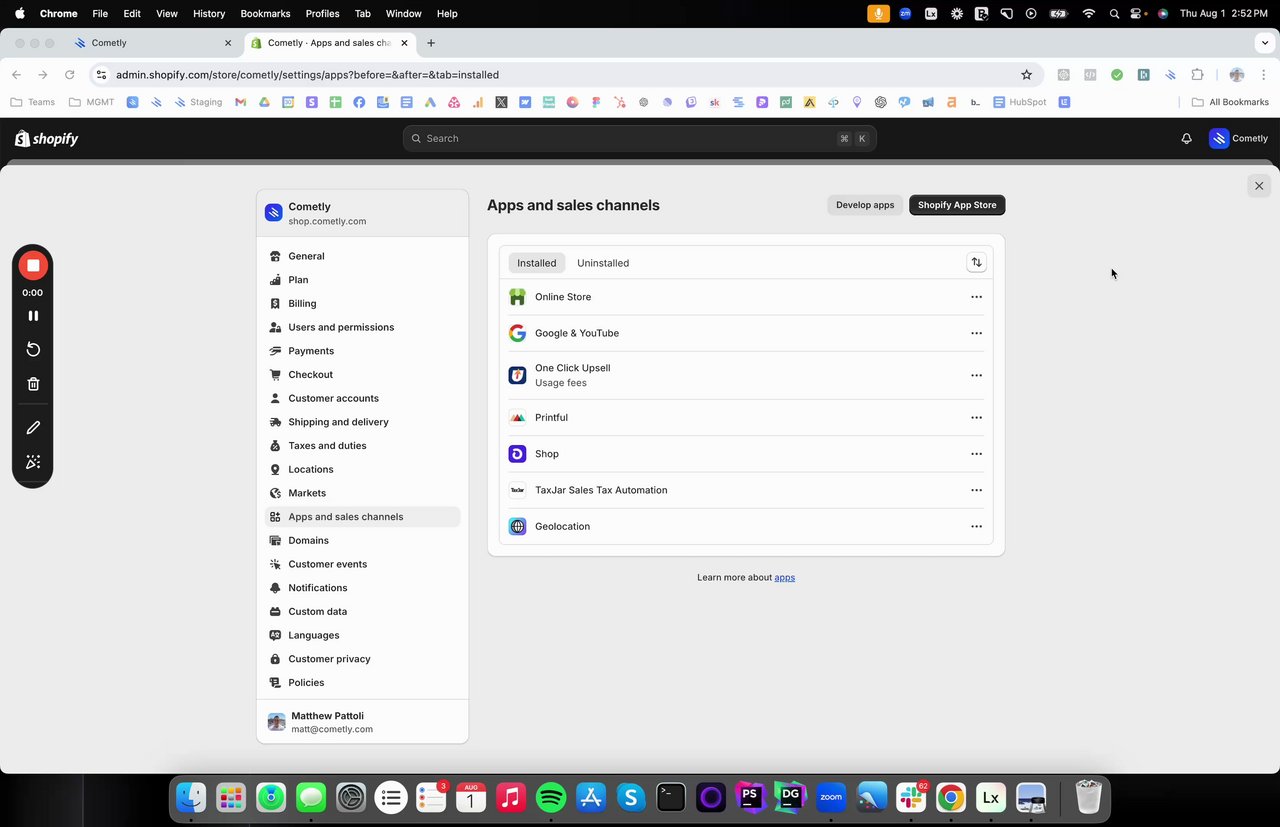Open more actions for Geolocation

coord(977,526)
